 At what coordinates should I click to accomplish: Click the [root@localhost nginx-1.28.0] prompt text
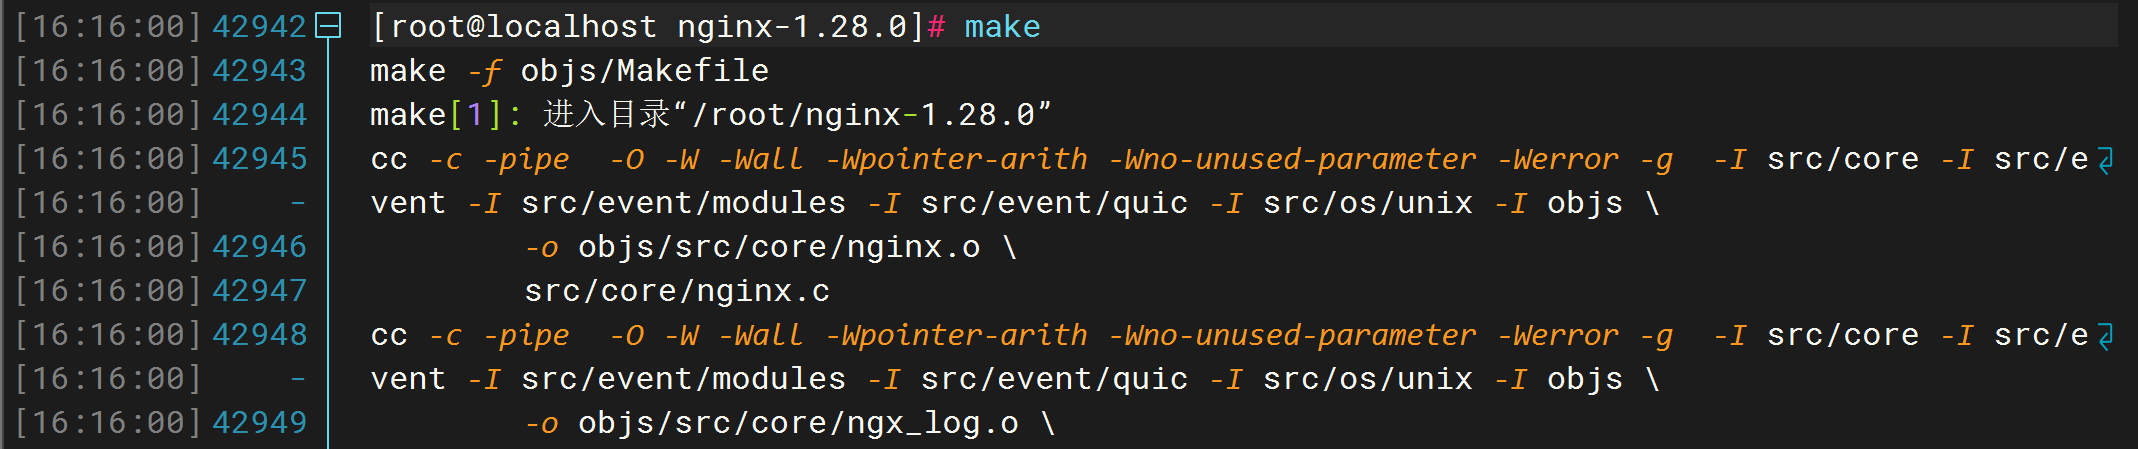pyautogui.click(x=647, y=27)
